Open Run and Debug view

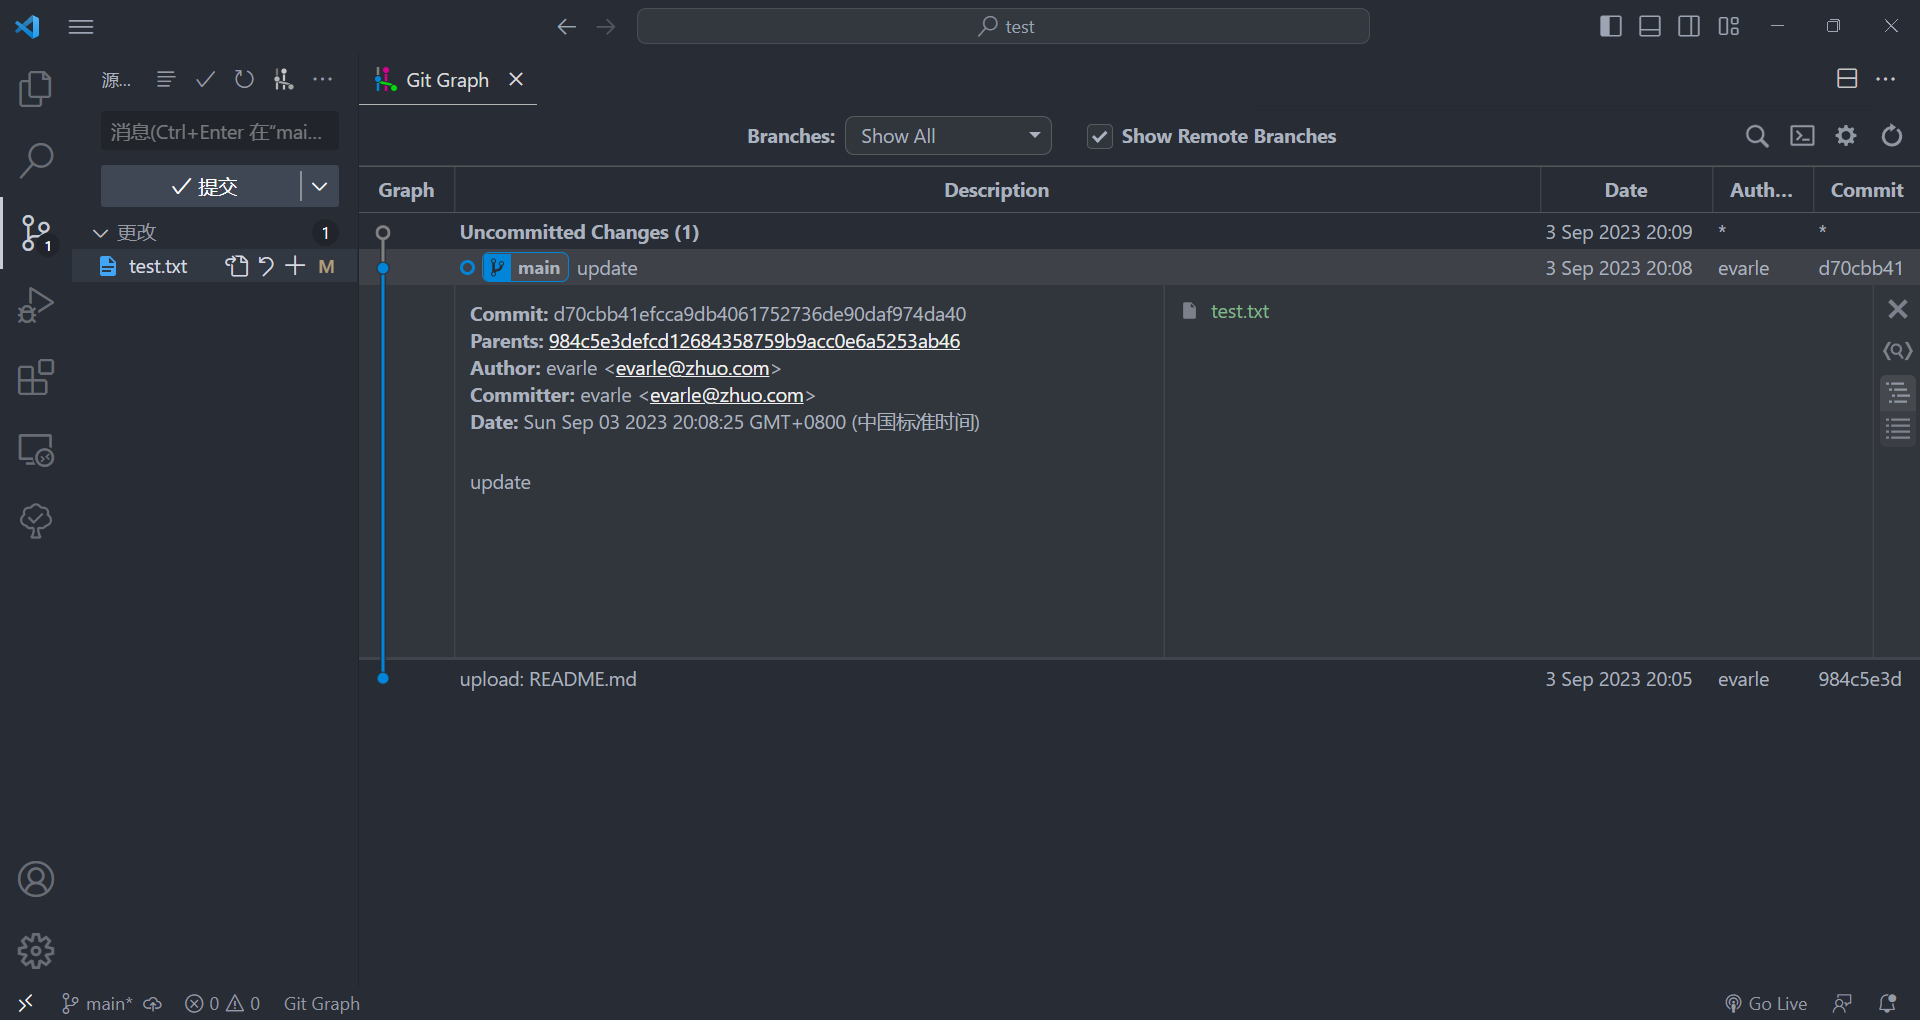point(36,305)
